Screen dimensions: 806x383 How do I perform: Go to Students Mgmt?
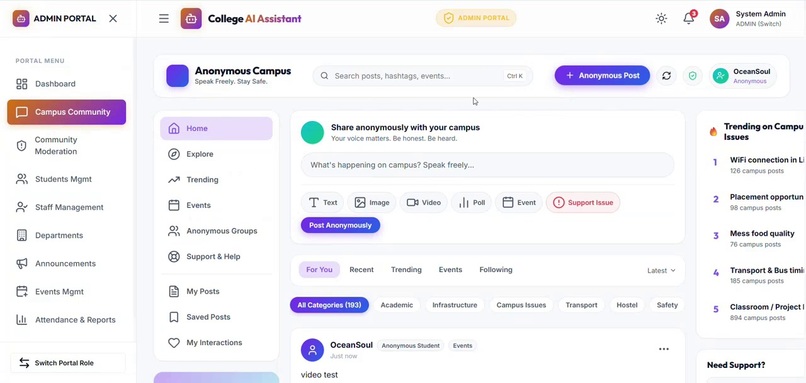tap(67, 179)
